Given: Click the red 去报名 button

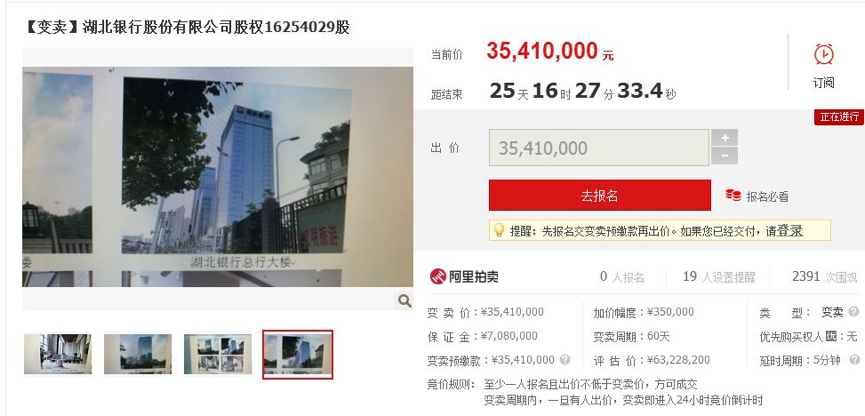Looking at the screenshot, I should click(x=600, y=195).
